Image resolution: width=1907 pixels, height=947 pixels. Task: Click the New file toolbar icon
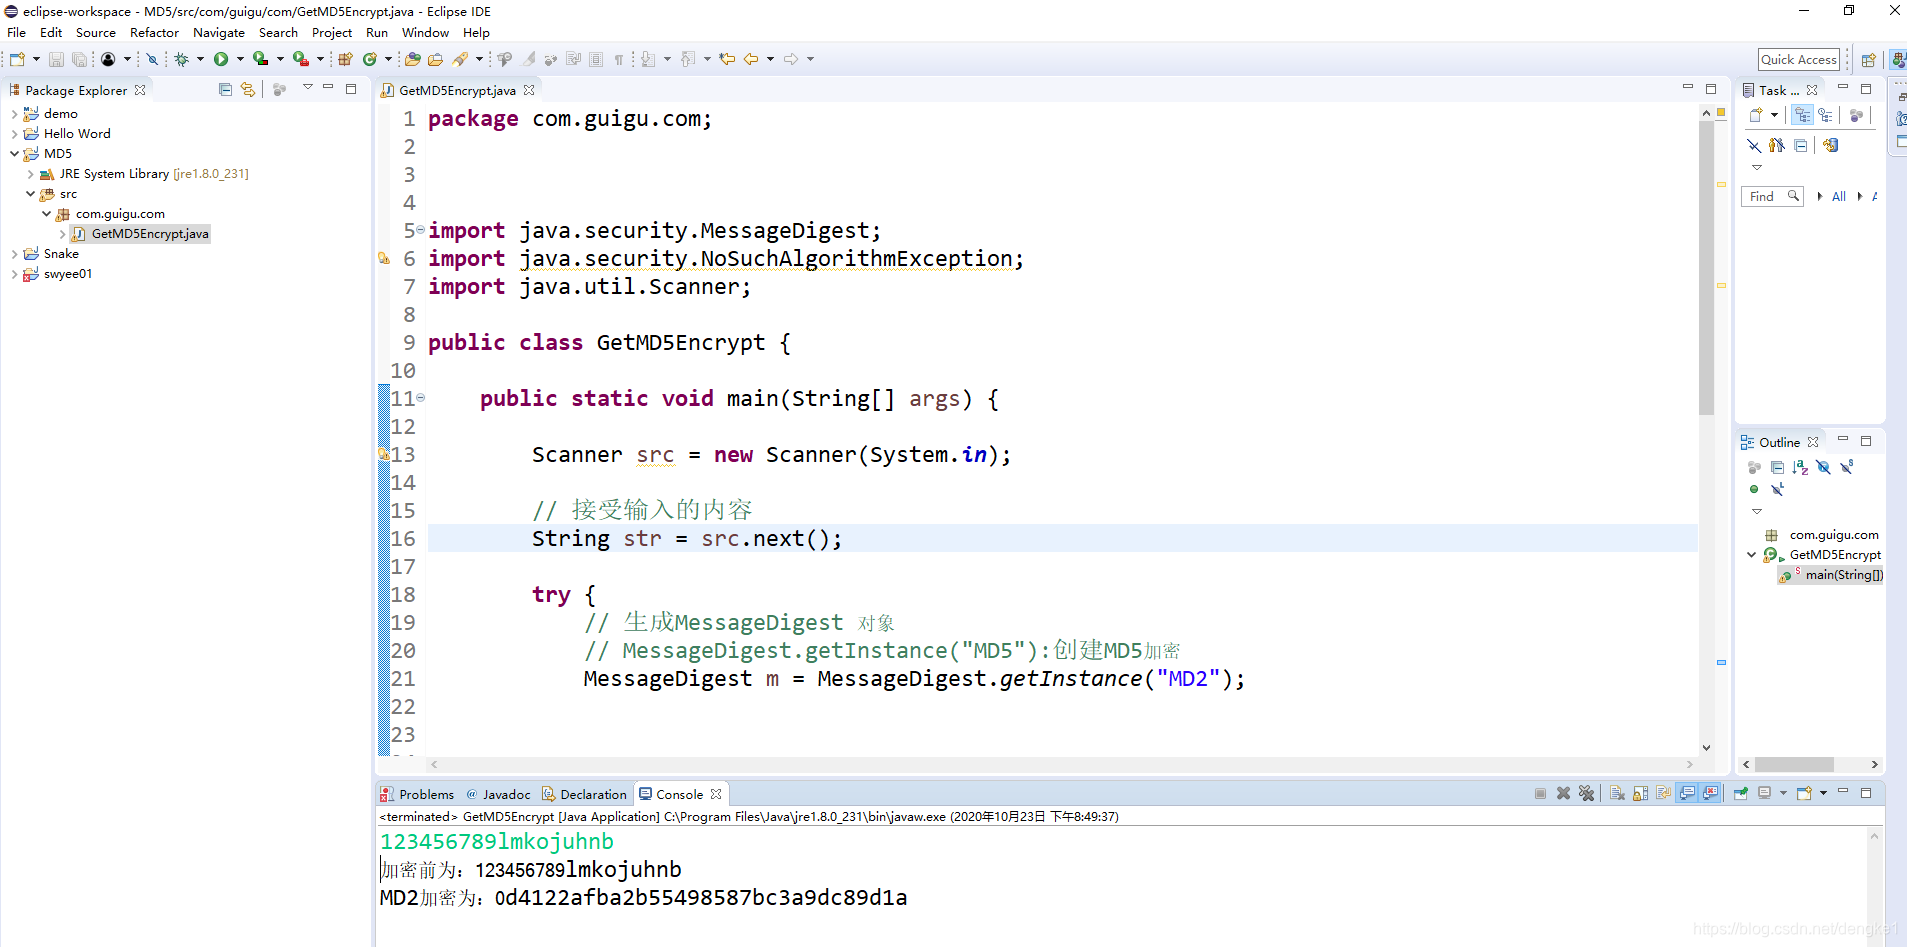pos(17,59)
